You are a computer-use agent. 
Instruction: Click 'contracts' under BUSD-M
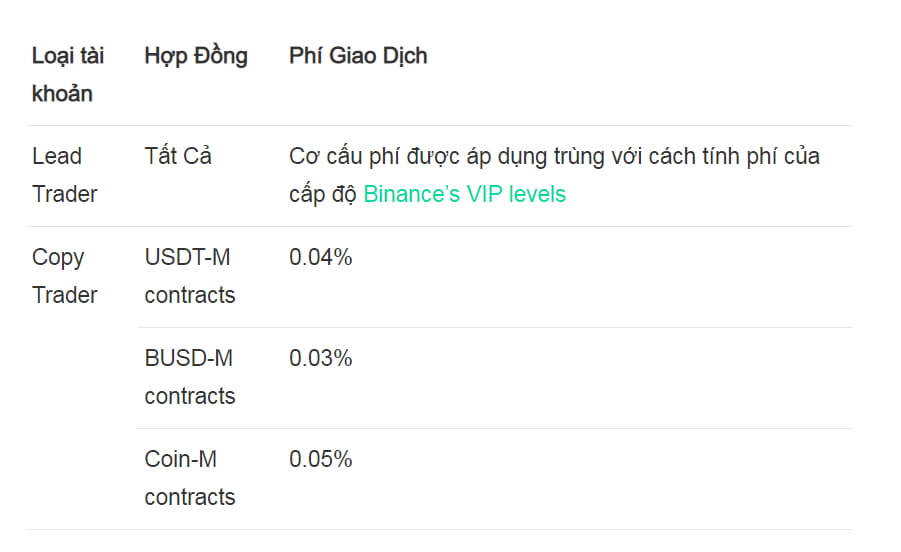point(190,396)
